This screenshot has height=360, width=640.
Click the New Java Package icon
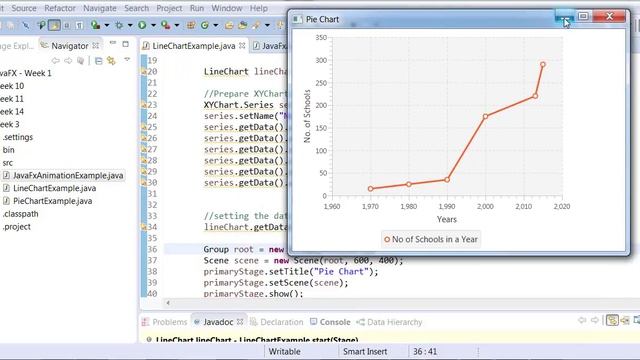coord(191,25)
